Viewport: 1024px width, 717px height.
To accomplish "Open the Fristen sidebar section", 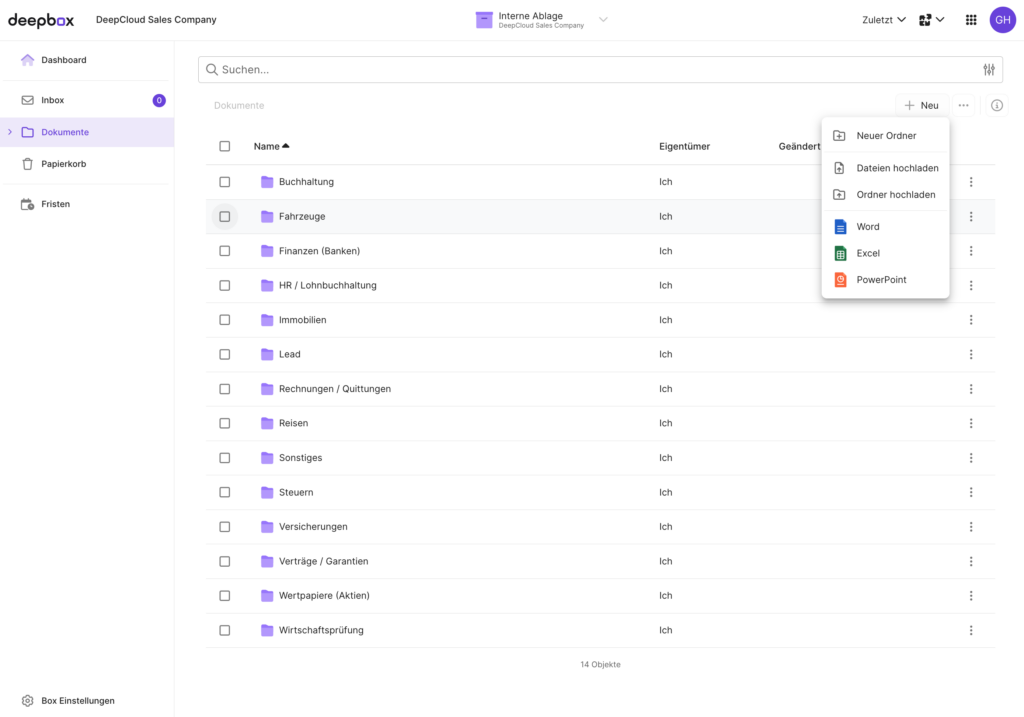I will [x=55, y=203].
